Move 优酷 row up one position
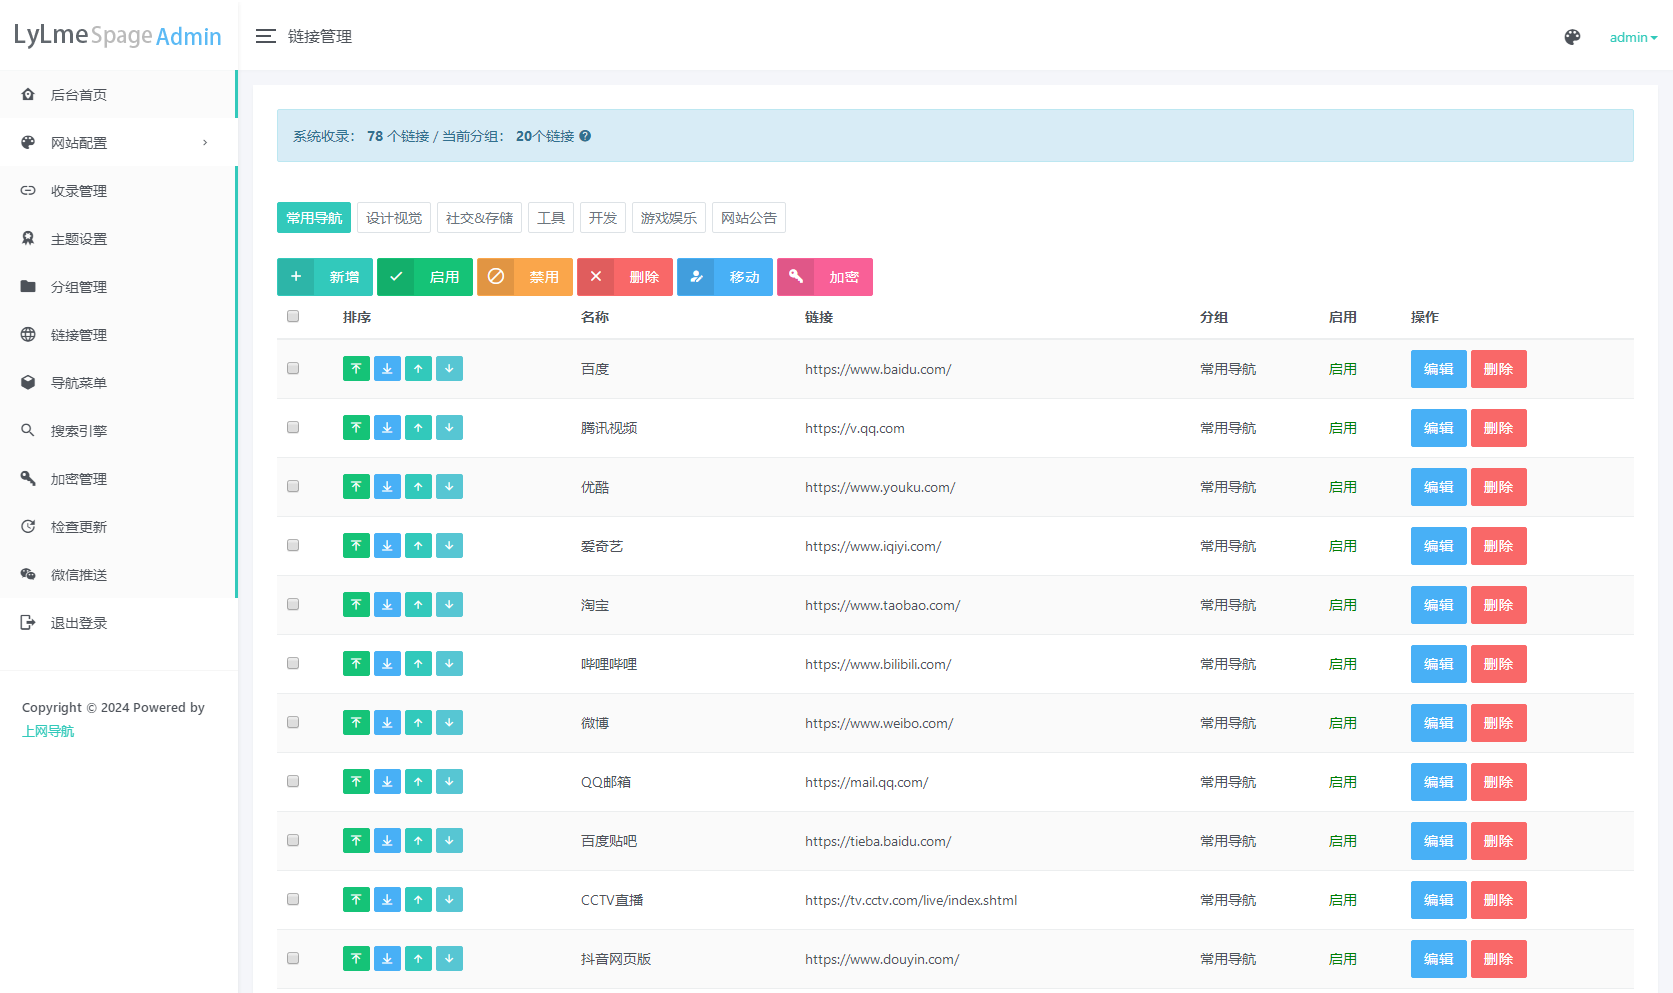 coord(418,487)
